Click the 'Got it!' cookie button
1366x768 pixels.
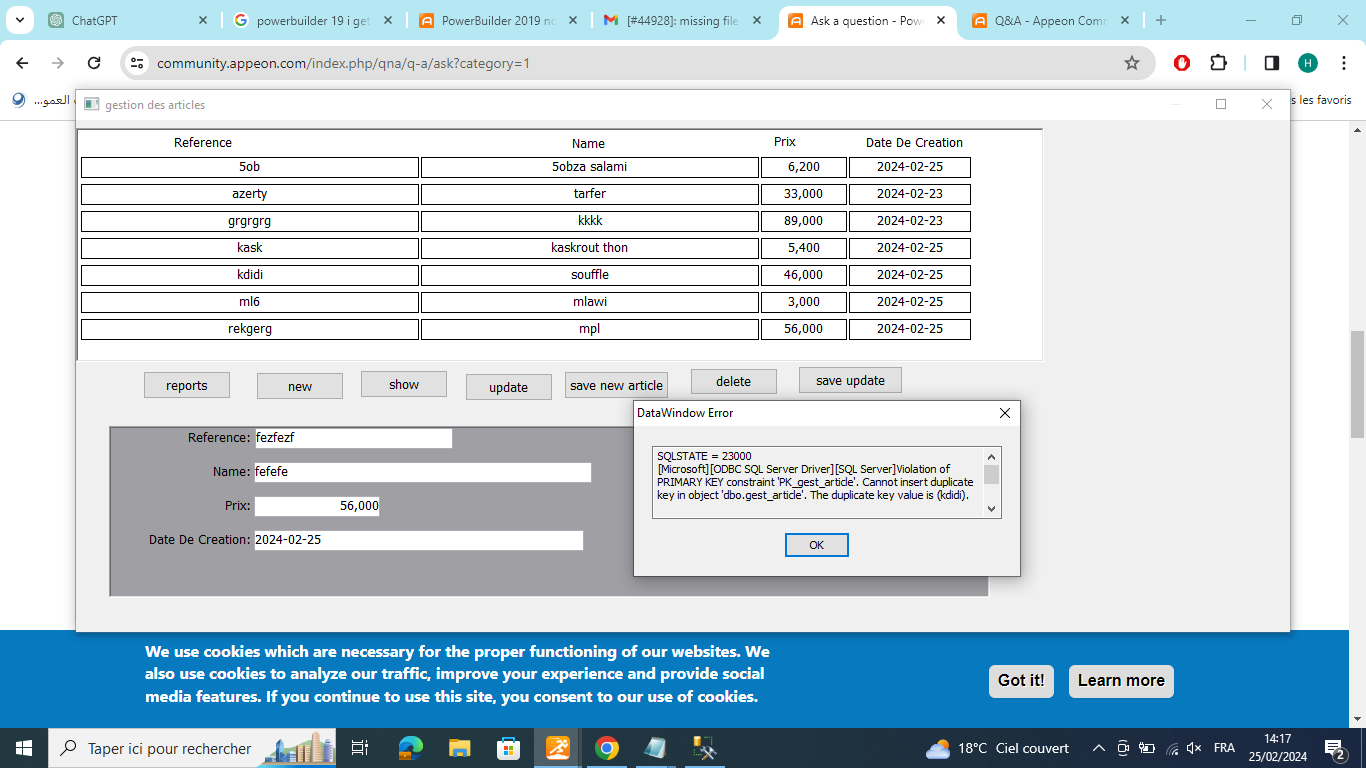coord(1021,681)
